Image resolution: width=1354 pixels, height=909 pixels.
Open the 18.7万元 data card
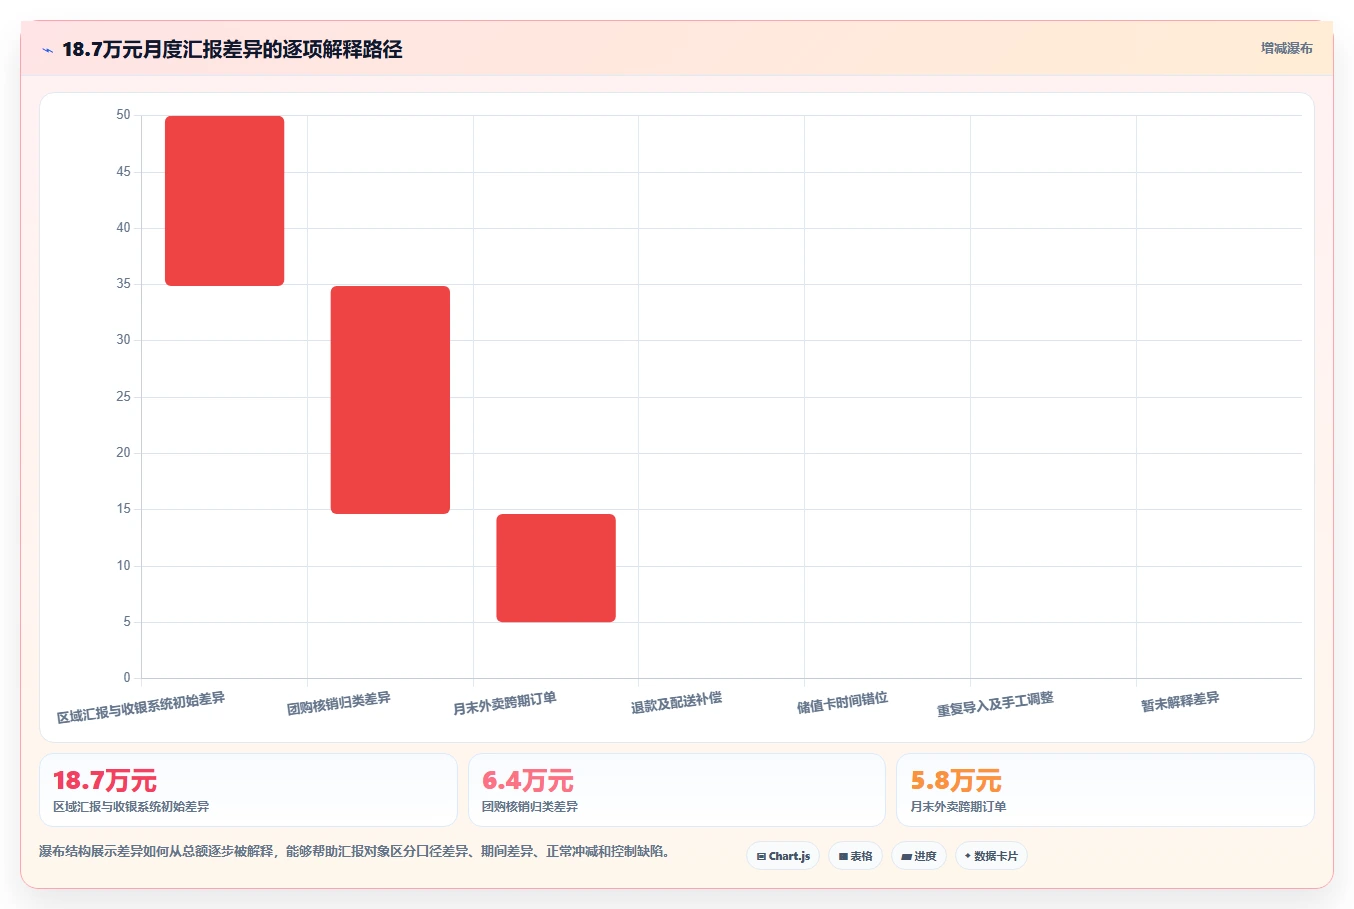248,790
